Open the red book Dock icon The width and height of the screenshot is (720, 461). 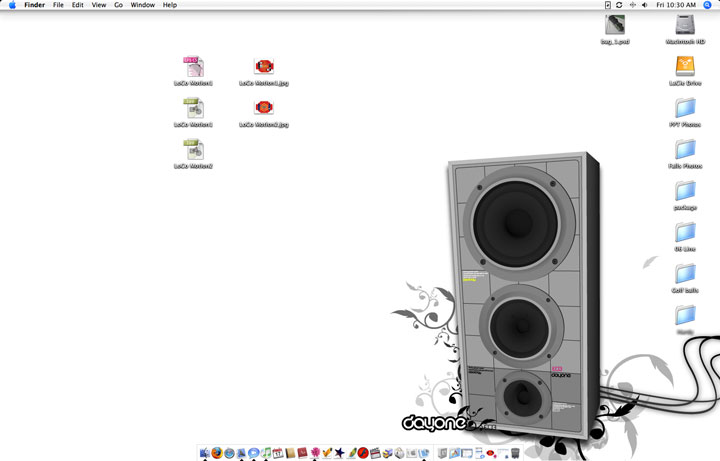(302, 453)
